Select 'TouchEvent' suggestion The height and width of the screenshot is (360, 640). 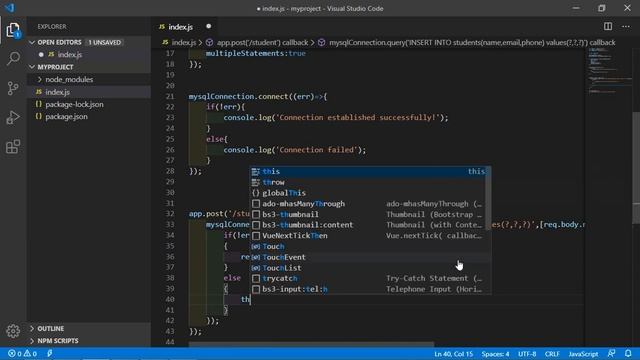368,257
